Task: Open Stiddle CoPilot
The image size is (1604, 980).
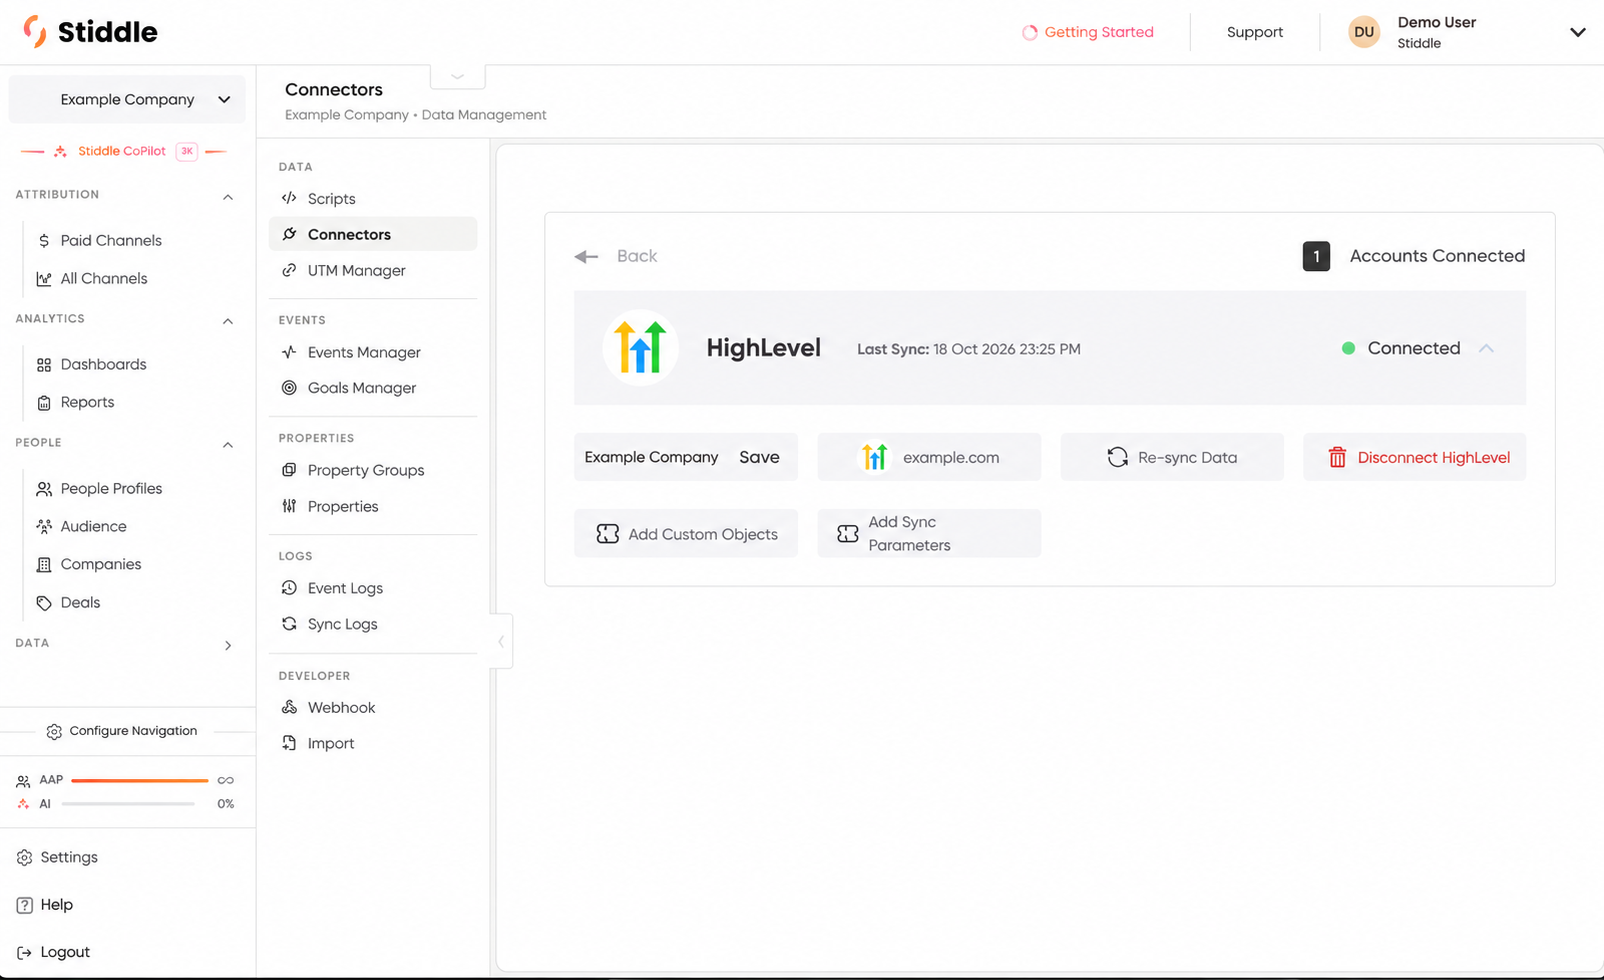Action: coord(122,151)
